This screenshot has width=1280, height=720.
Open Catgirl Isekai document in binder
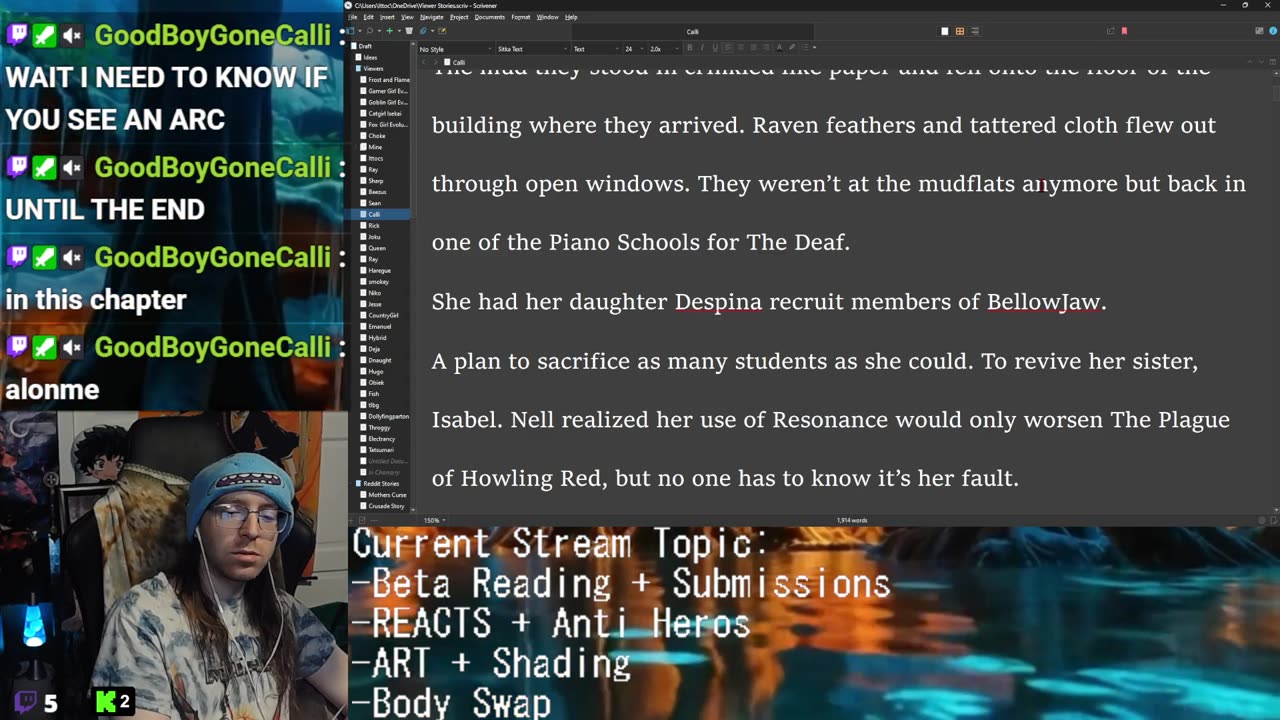tap(387, 113)
